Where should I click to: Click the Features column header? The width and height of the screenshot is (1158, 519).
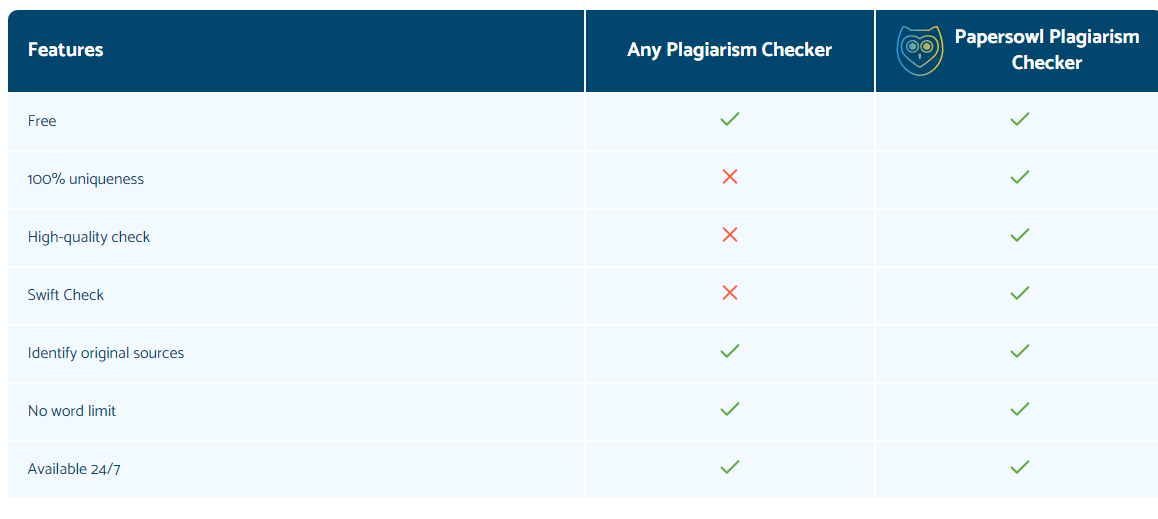coord(66,50)
